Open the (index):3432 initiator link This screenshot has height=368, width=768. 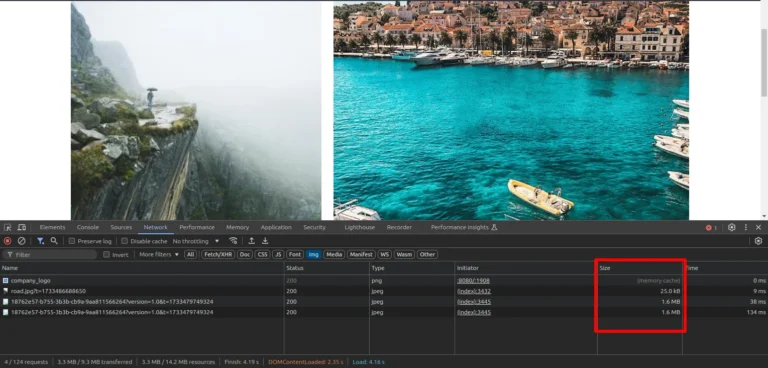(x=474, y=291)
